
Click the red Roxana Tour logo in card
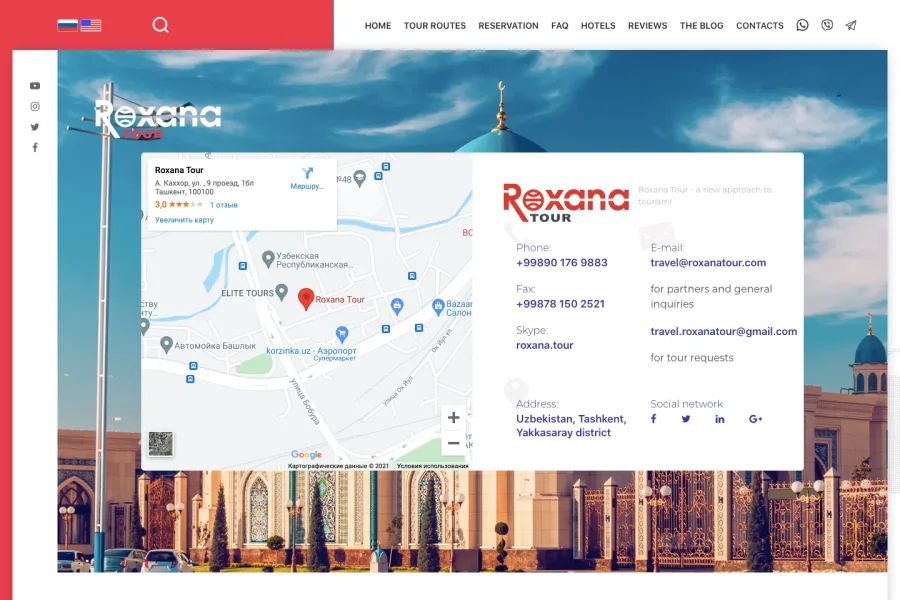[x=566, y=203]
